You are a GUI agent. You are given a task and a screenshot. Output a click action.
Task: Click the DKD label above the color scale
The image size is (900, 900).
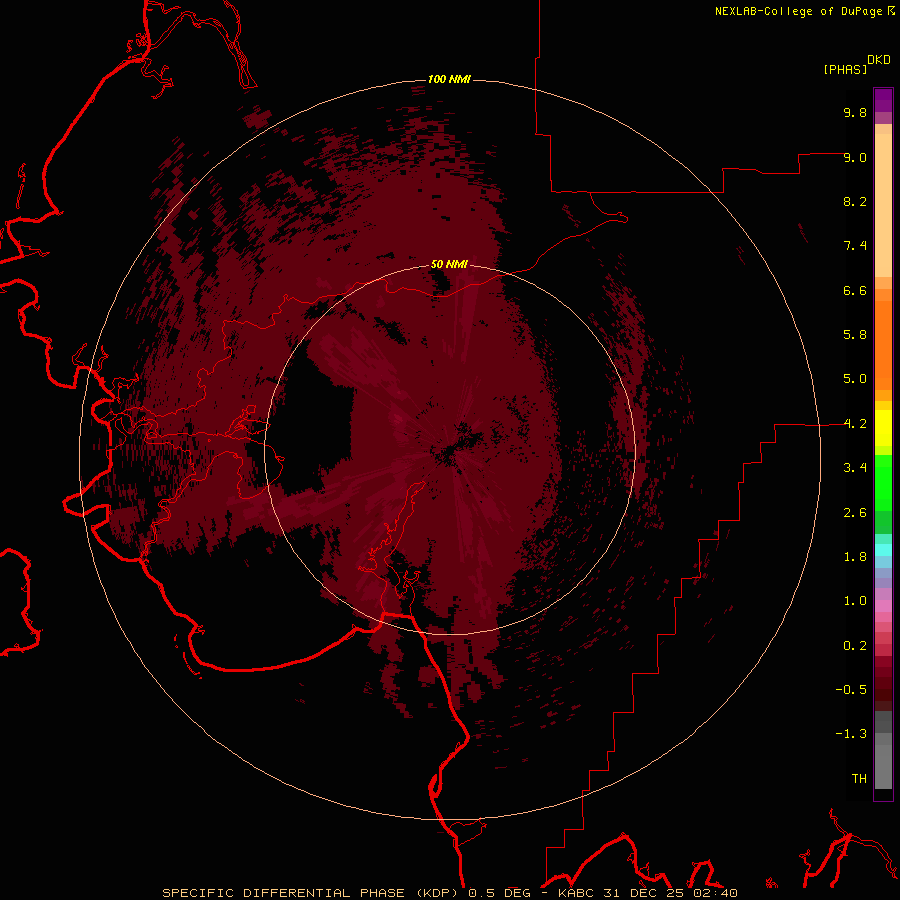879,60
